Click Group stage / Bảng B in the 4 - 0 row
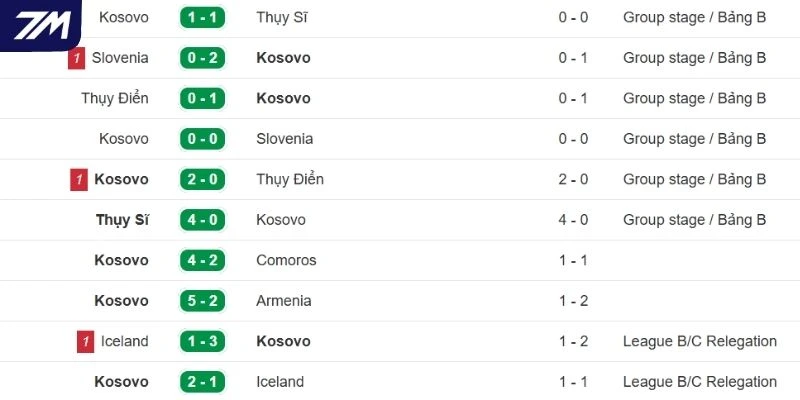800x400 pixels. pos(694,220)
